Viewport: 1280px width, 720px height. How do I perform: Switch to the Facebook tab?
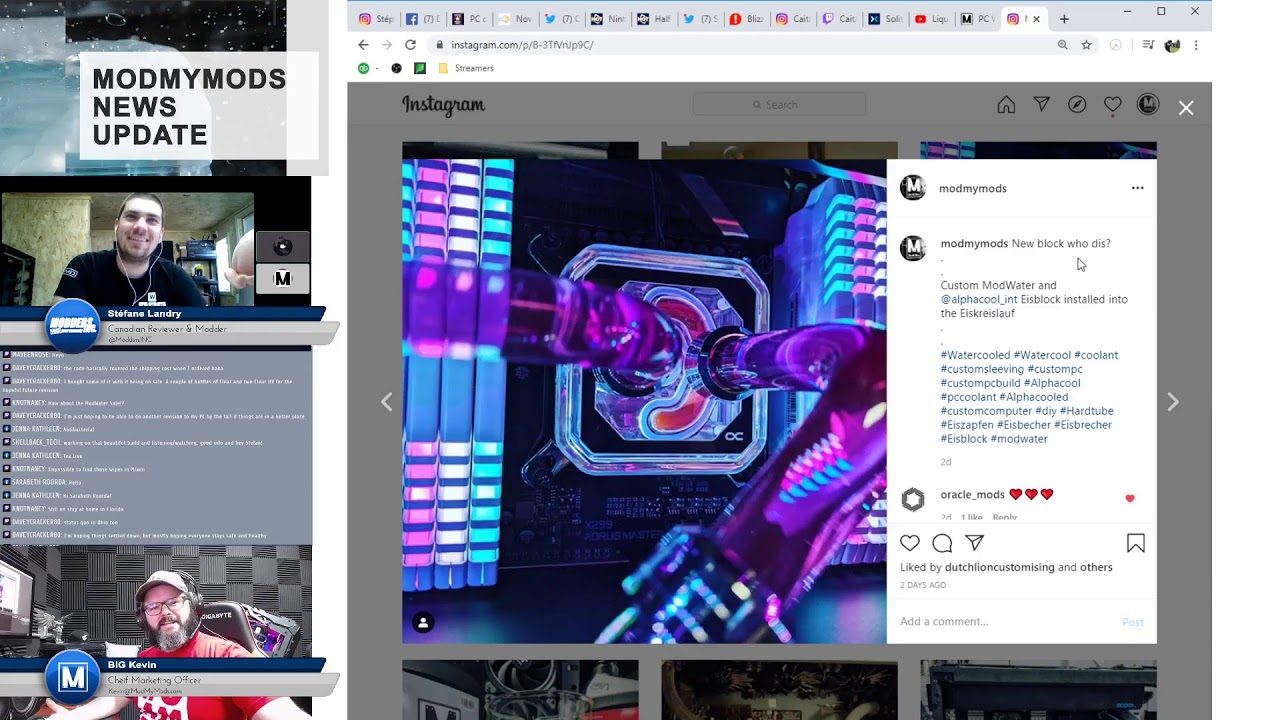click(x=423, y=19)
